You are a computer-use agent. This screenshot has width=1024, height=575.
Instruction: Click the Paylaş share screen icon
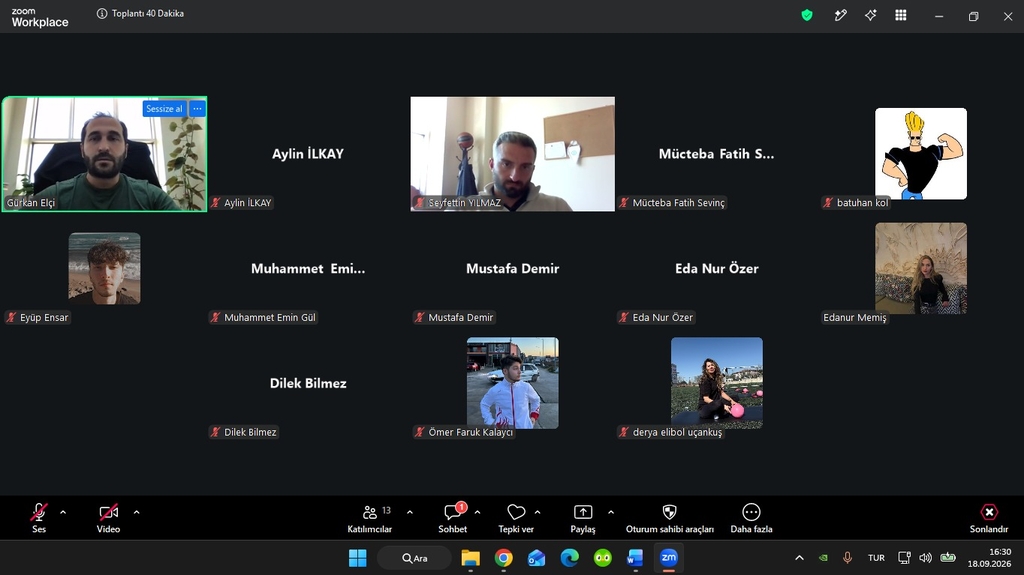[583, 512]
